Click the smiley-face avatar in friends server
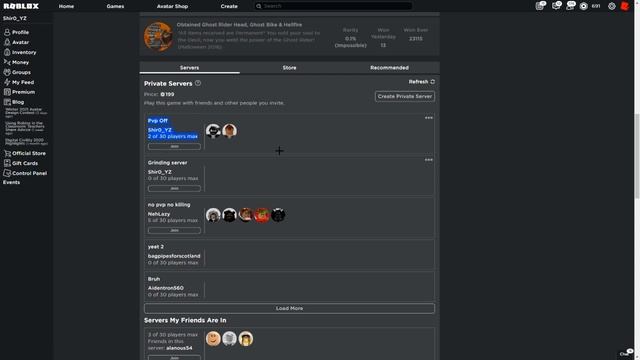640x360 pixels. [213, 338]
